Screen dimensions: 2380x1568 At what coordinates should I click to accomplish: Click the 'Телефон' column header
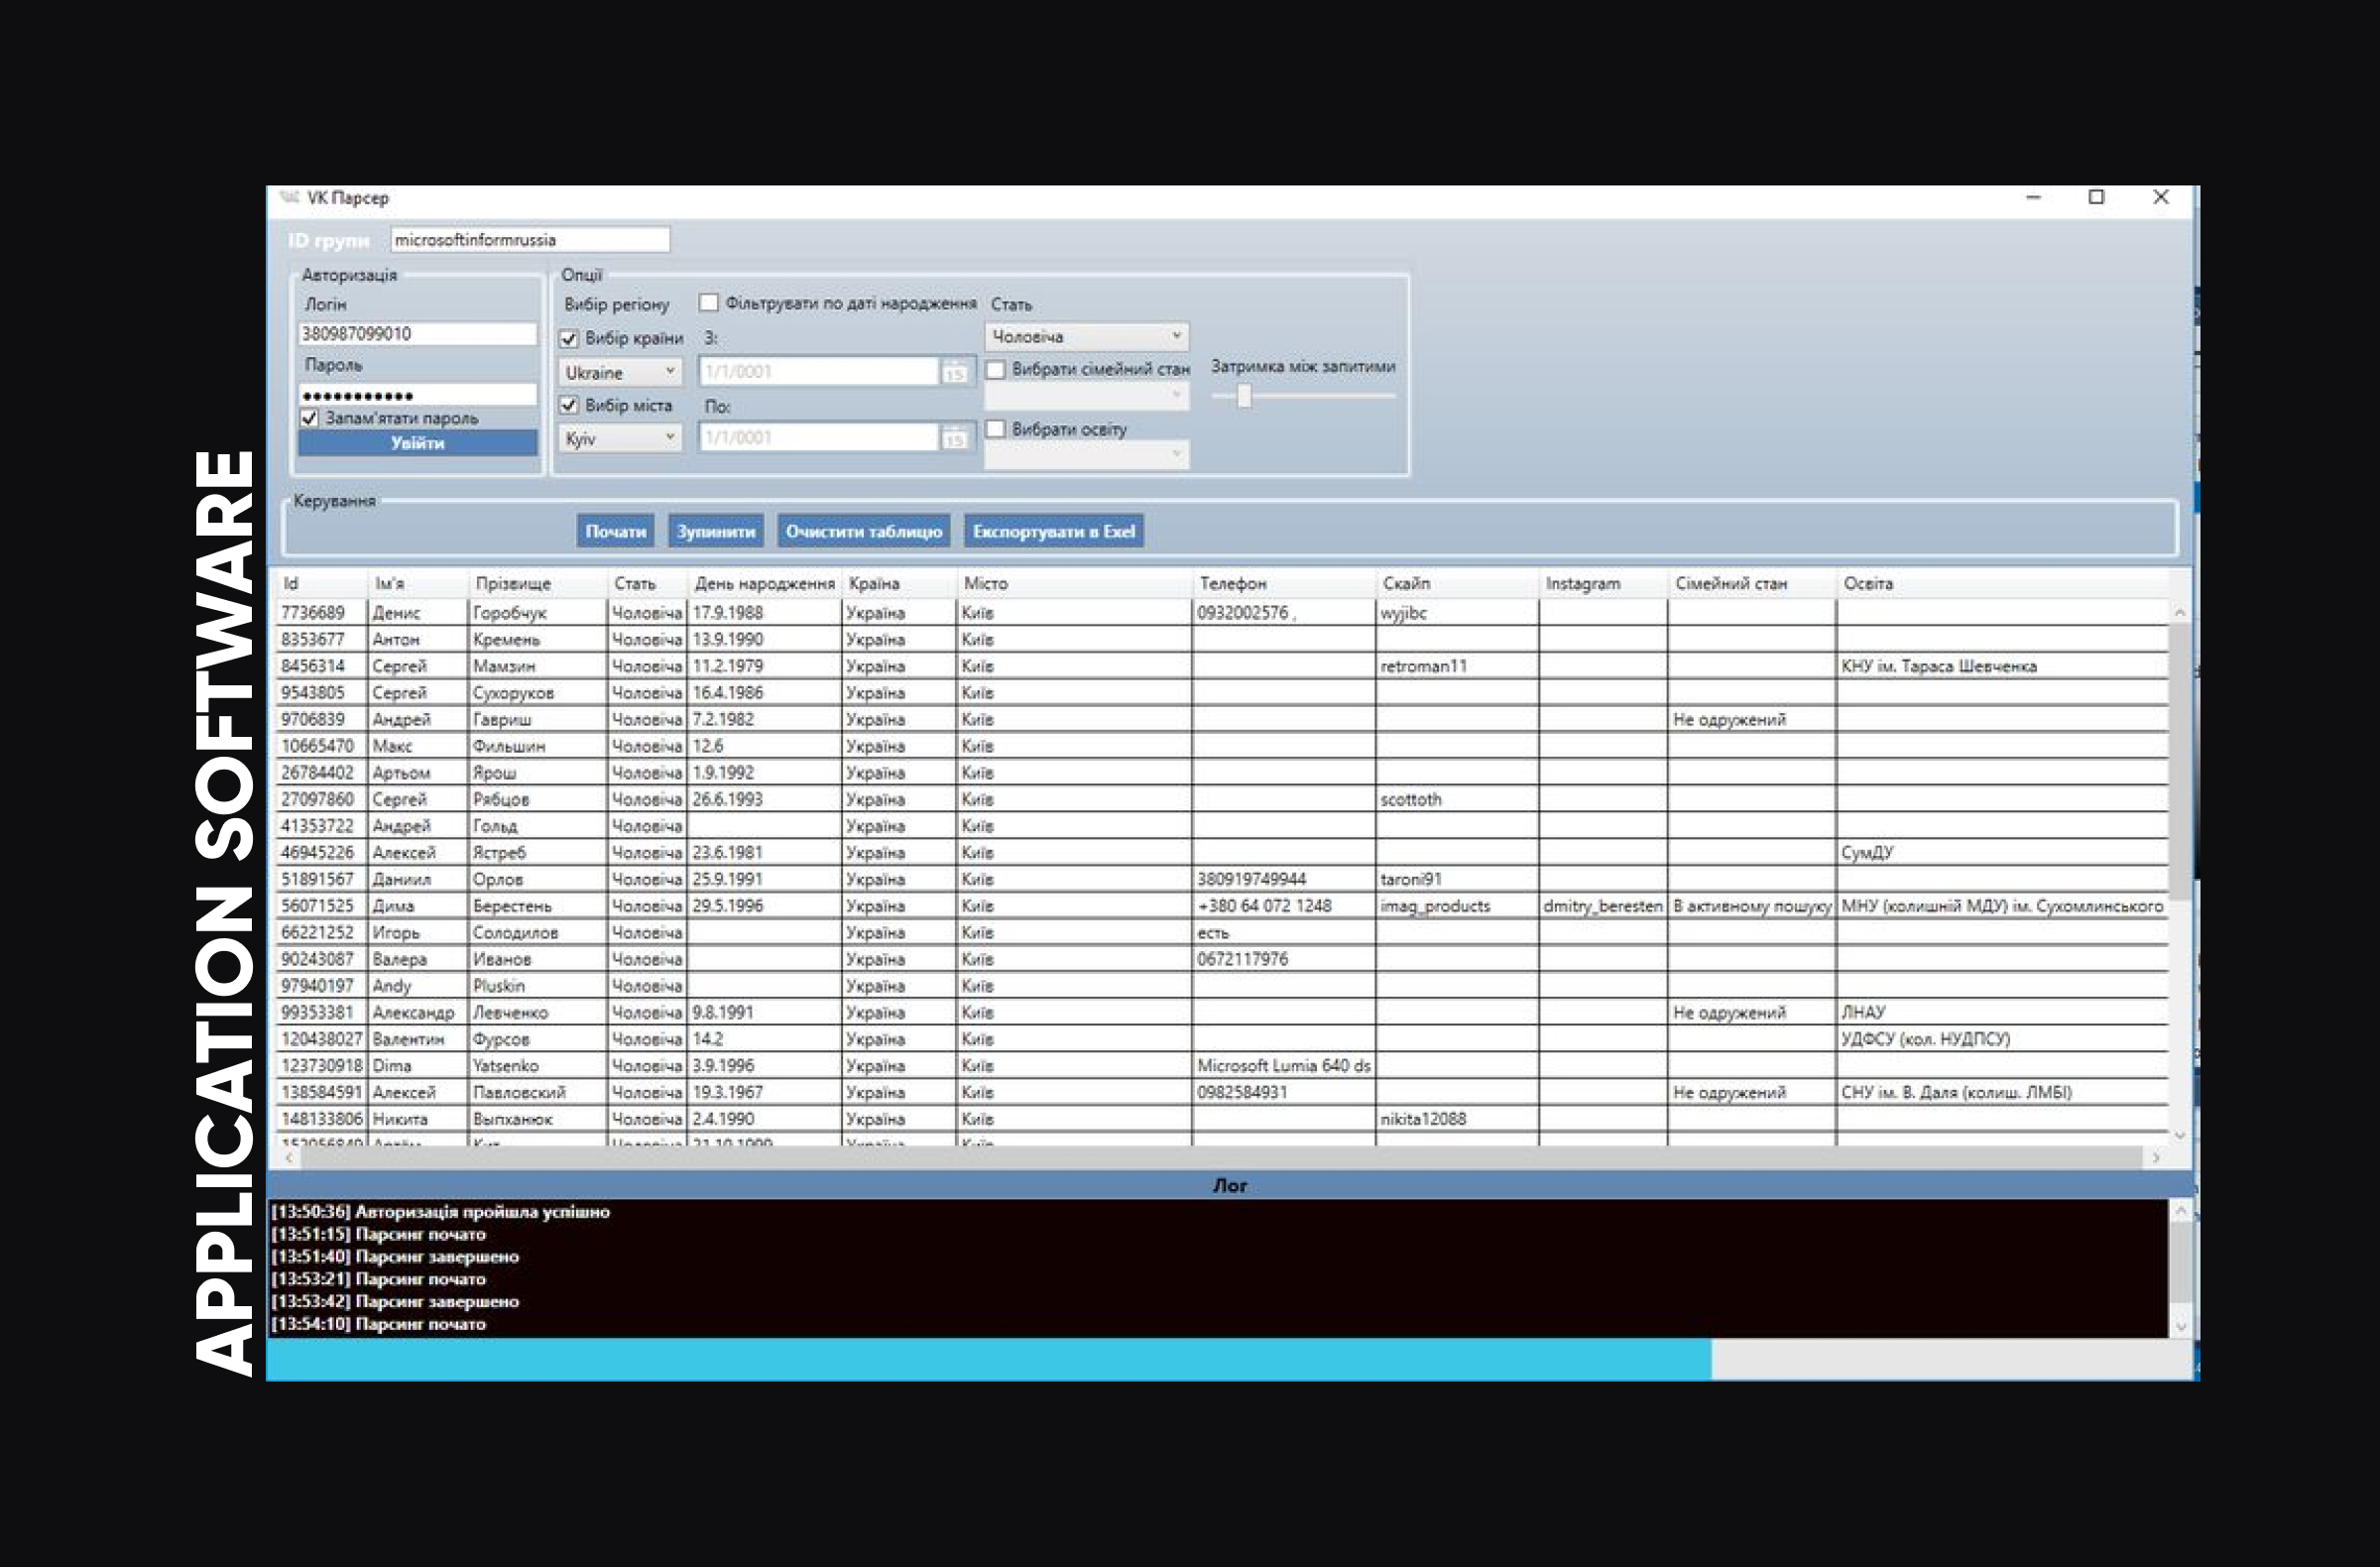[1233, 583]
